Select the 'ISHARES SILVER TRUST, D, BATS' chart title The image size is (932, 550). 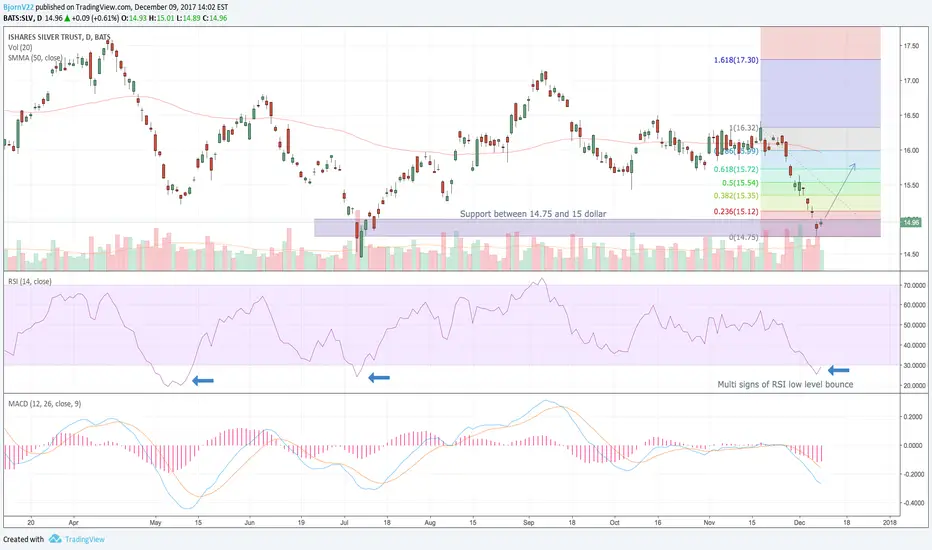pyautogui.click(x=59, y=37)
